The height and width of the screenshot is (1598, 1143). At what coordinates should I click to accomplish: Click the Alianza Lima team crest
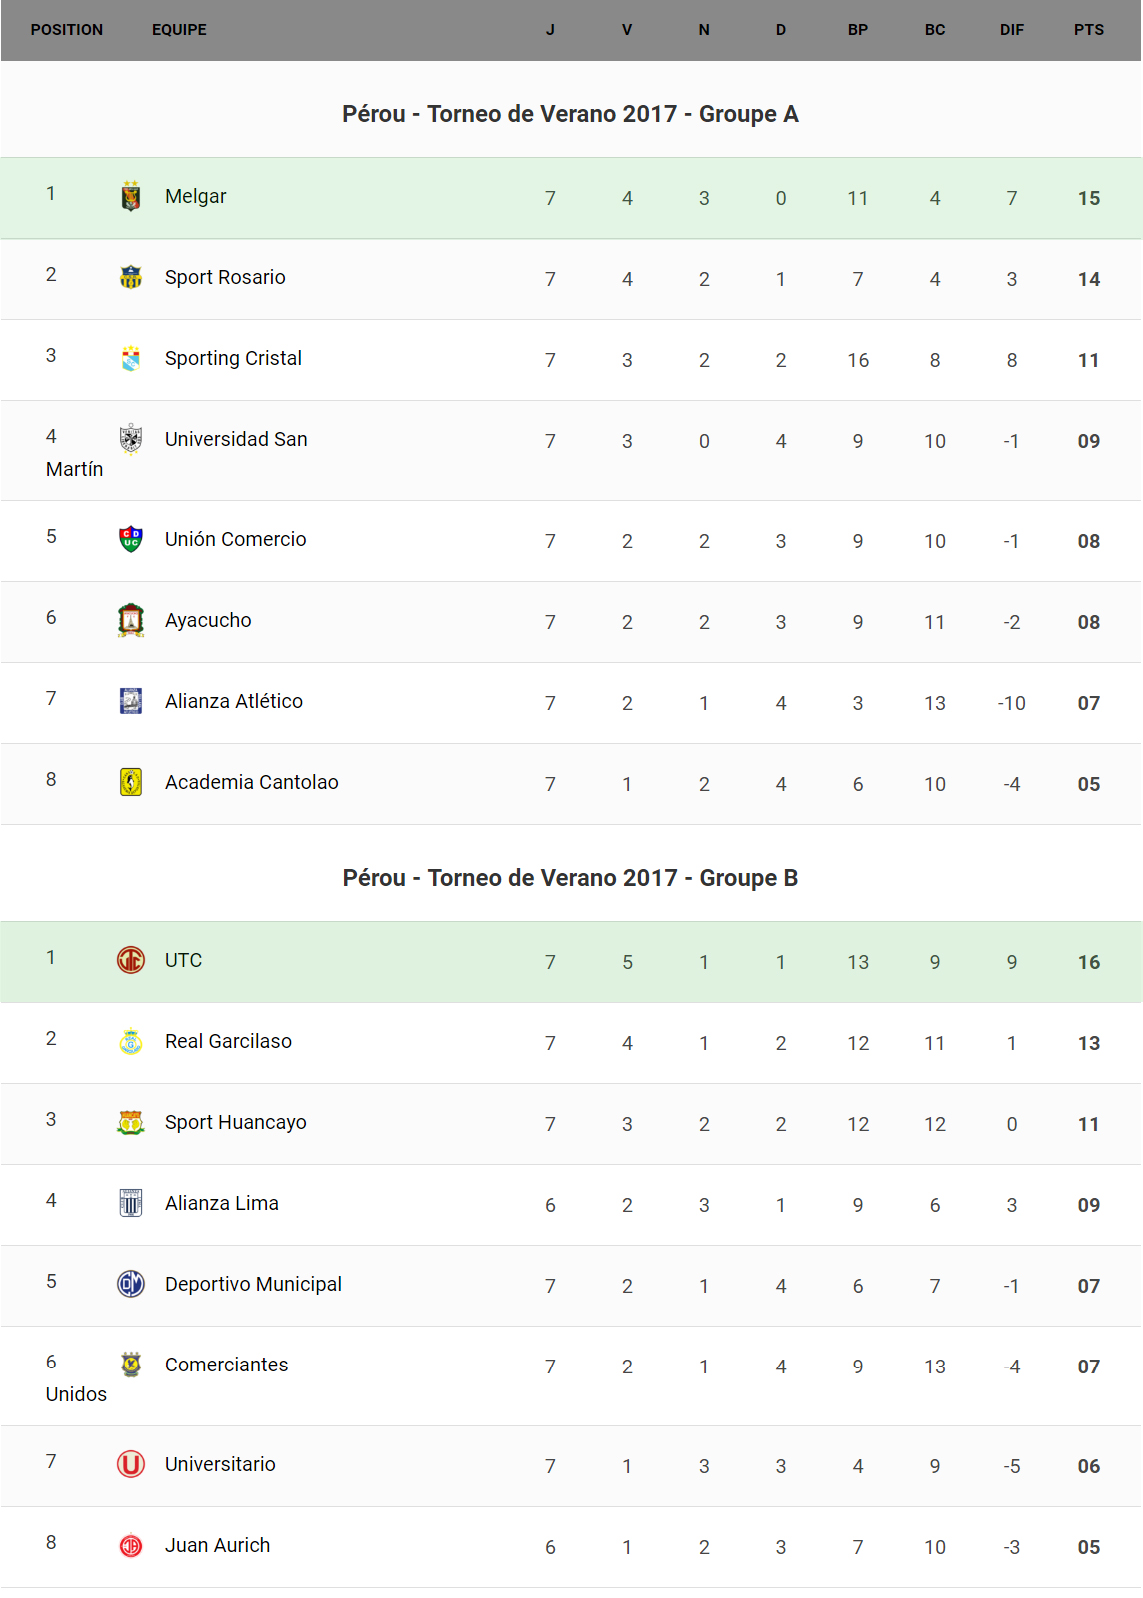click(131, 1204)
